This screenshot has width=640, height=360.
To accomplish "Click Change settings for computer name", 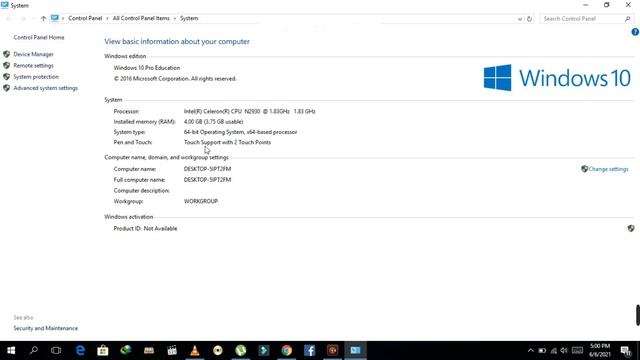I will [608, 169].
